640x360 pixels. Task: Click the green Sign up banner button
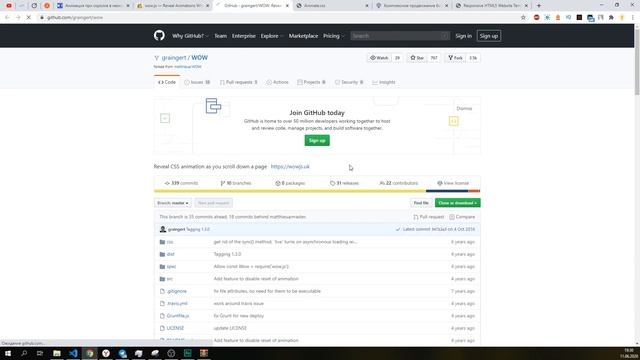[317, 140]
